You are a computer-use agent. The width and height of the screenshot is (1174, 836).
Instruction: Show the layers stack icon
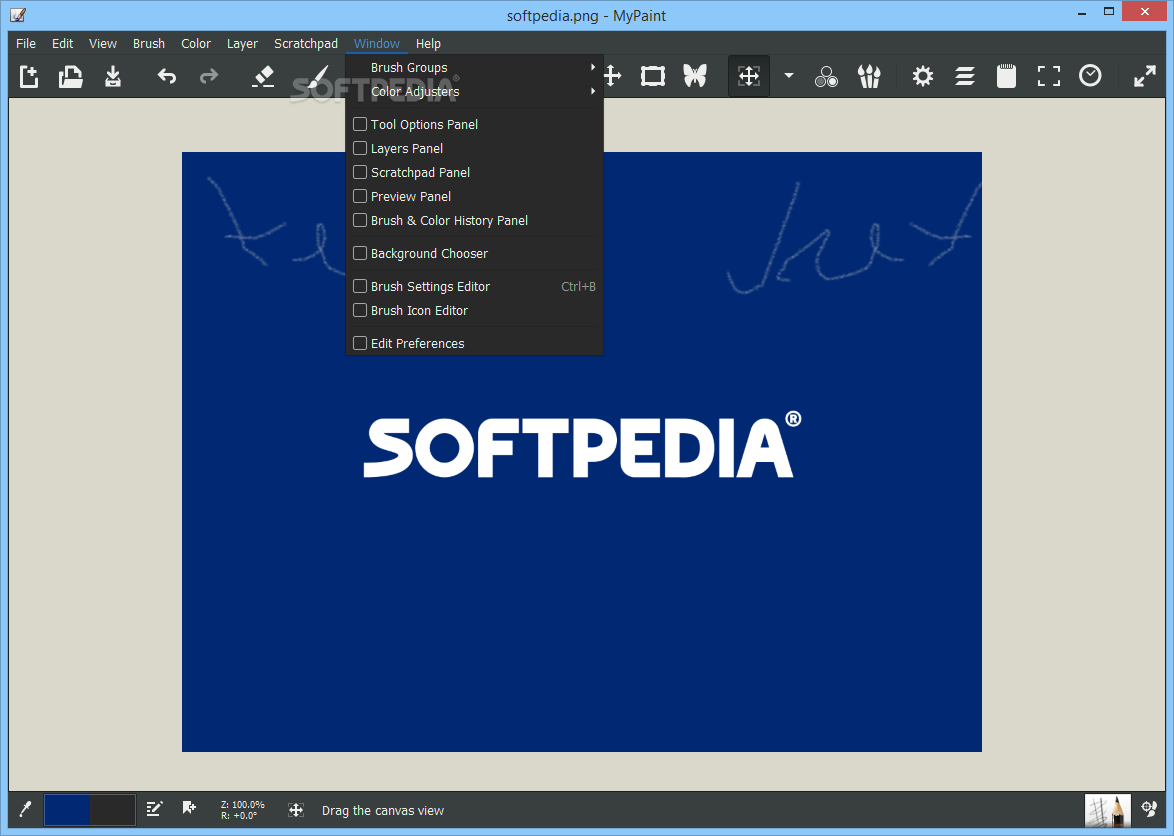(965, 76)
